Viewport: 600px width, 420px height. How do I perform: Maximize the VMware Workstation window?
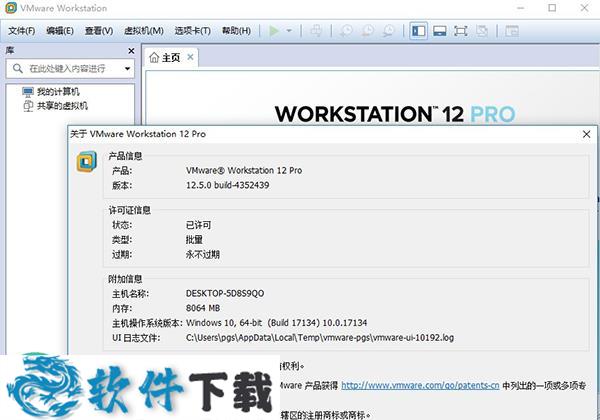tap(552, 8)
